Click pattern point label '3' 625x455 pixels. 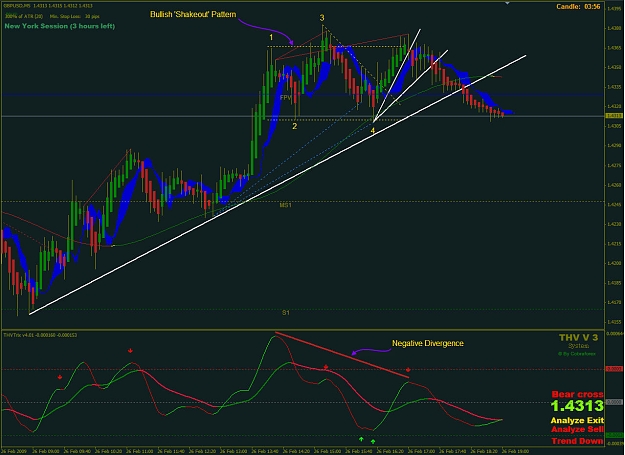click(x=322, y=18)
